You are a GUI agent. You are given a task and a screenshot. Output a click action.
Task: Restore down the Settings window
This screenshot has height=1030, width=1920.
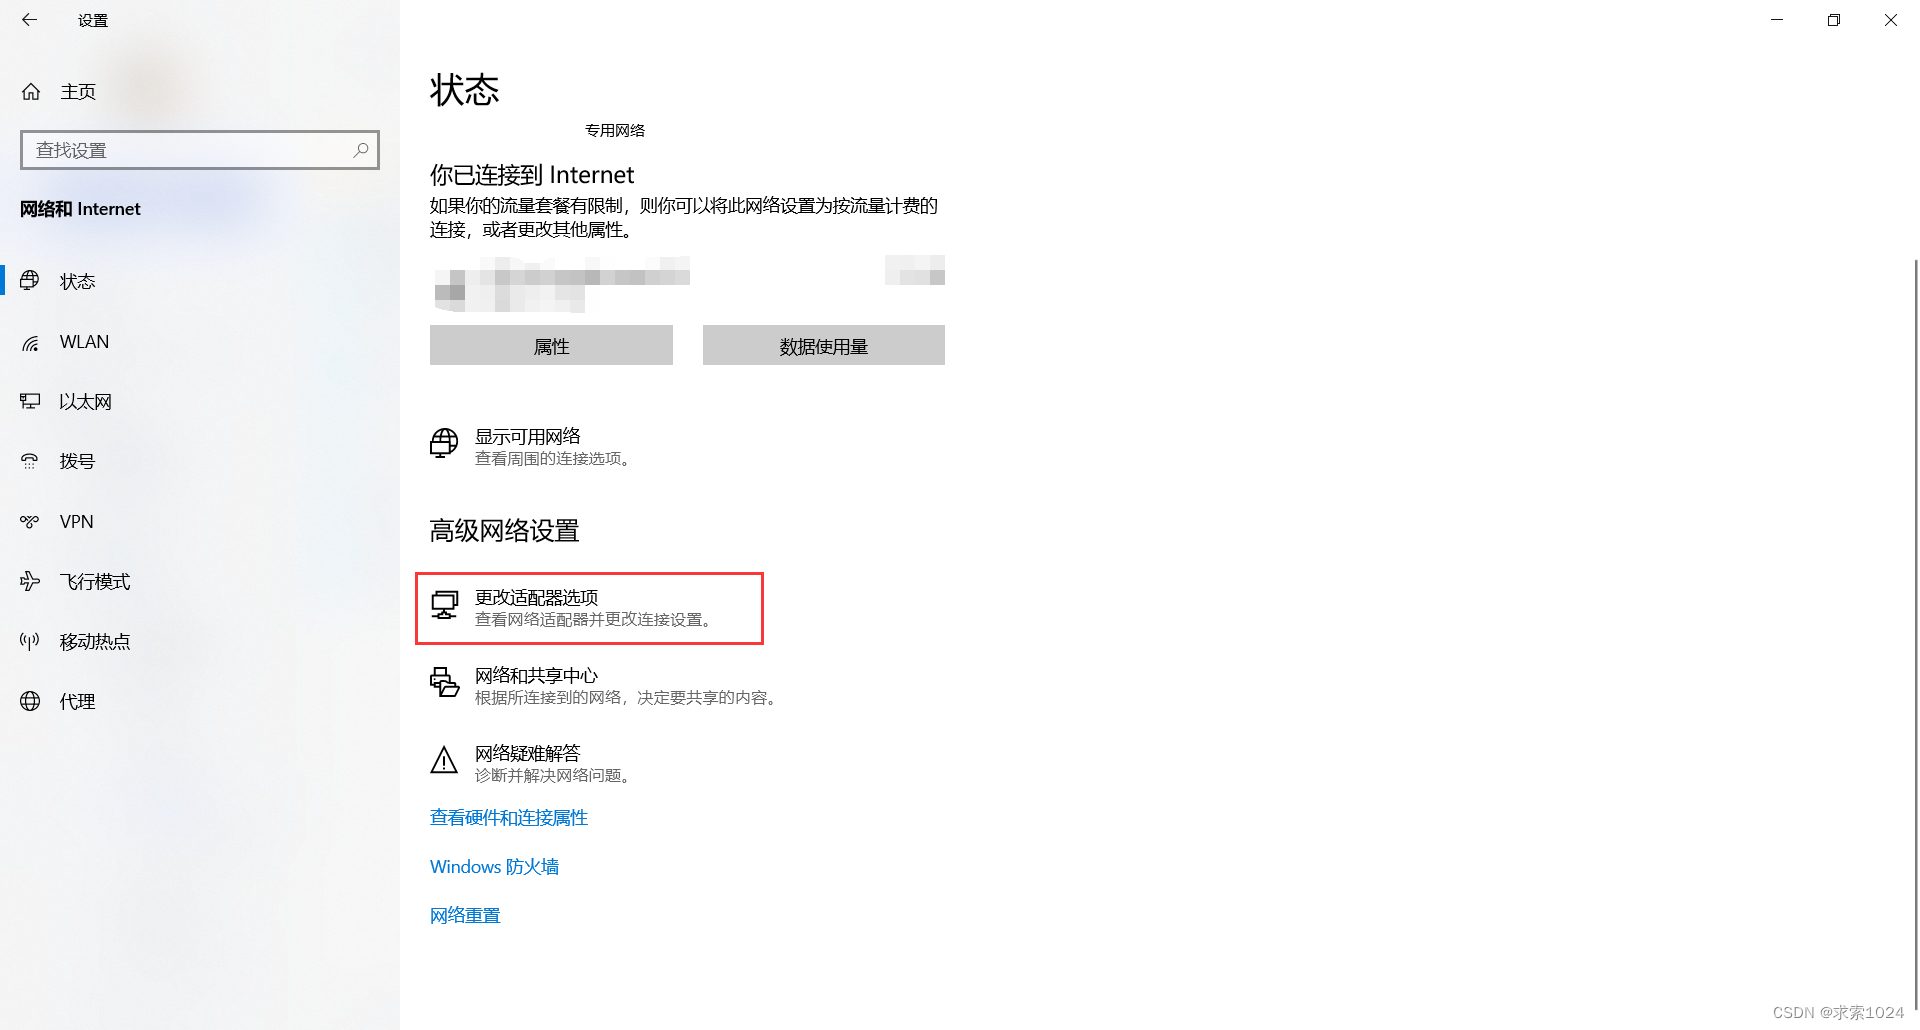pyautogui.click(x=1834, y=20)
